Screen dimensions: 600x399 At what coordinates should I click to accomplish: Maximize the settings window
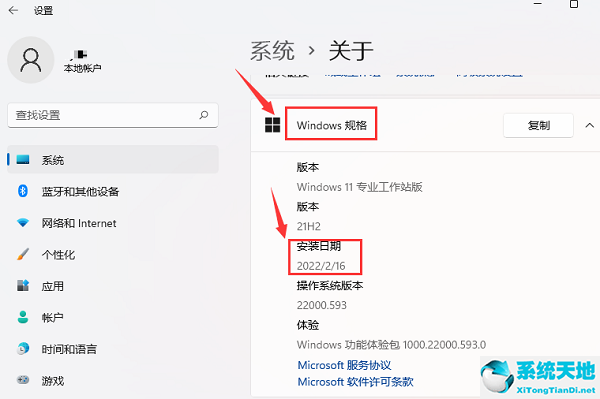click(574, 4)
